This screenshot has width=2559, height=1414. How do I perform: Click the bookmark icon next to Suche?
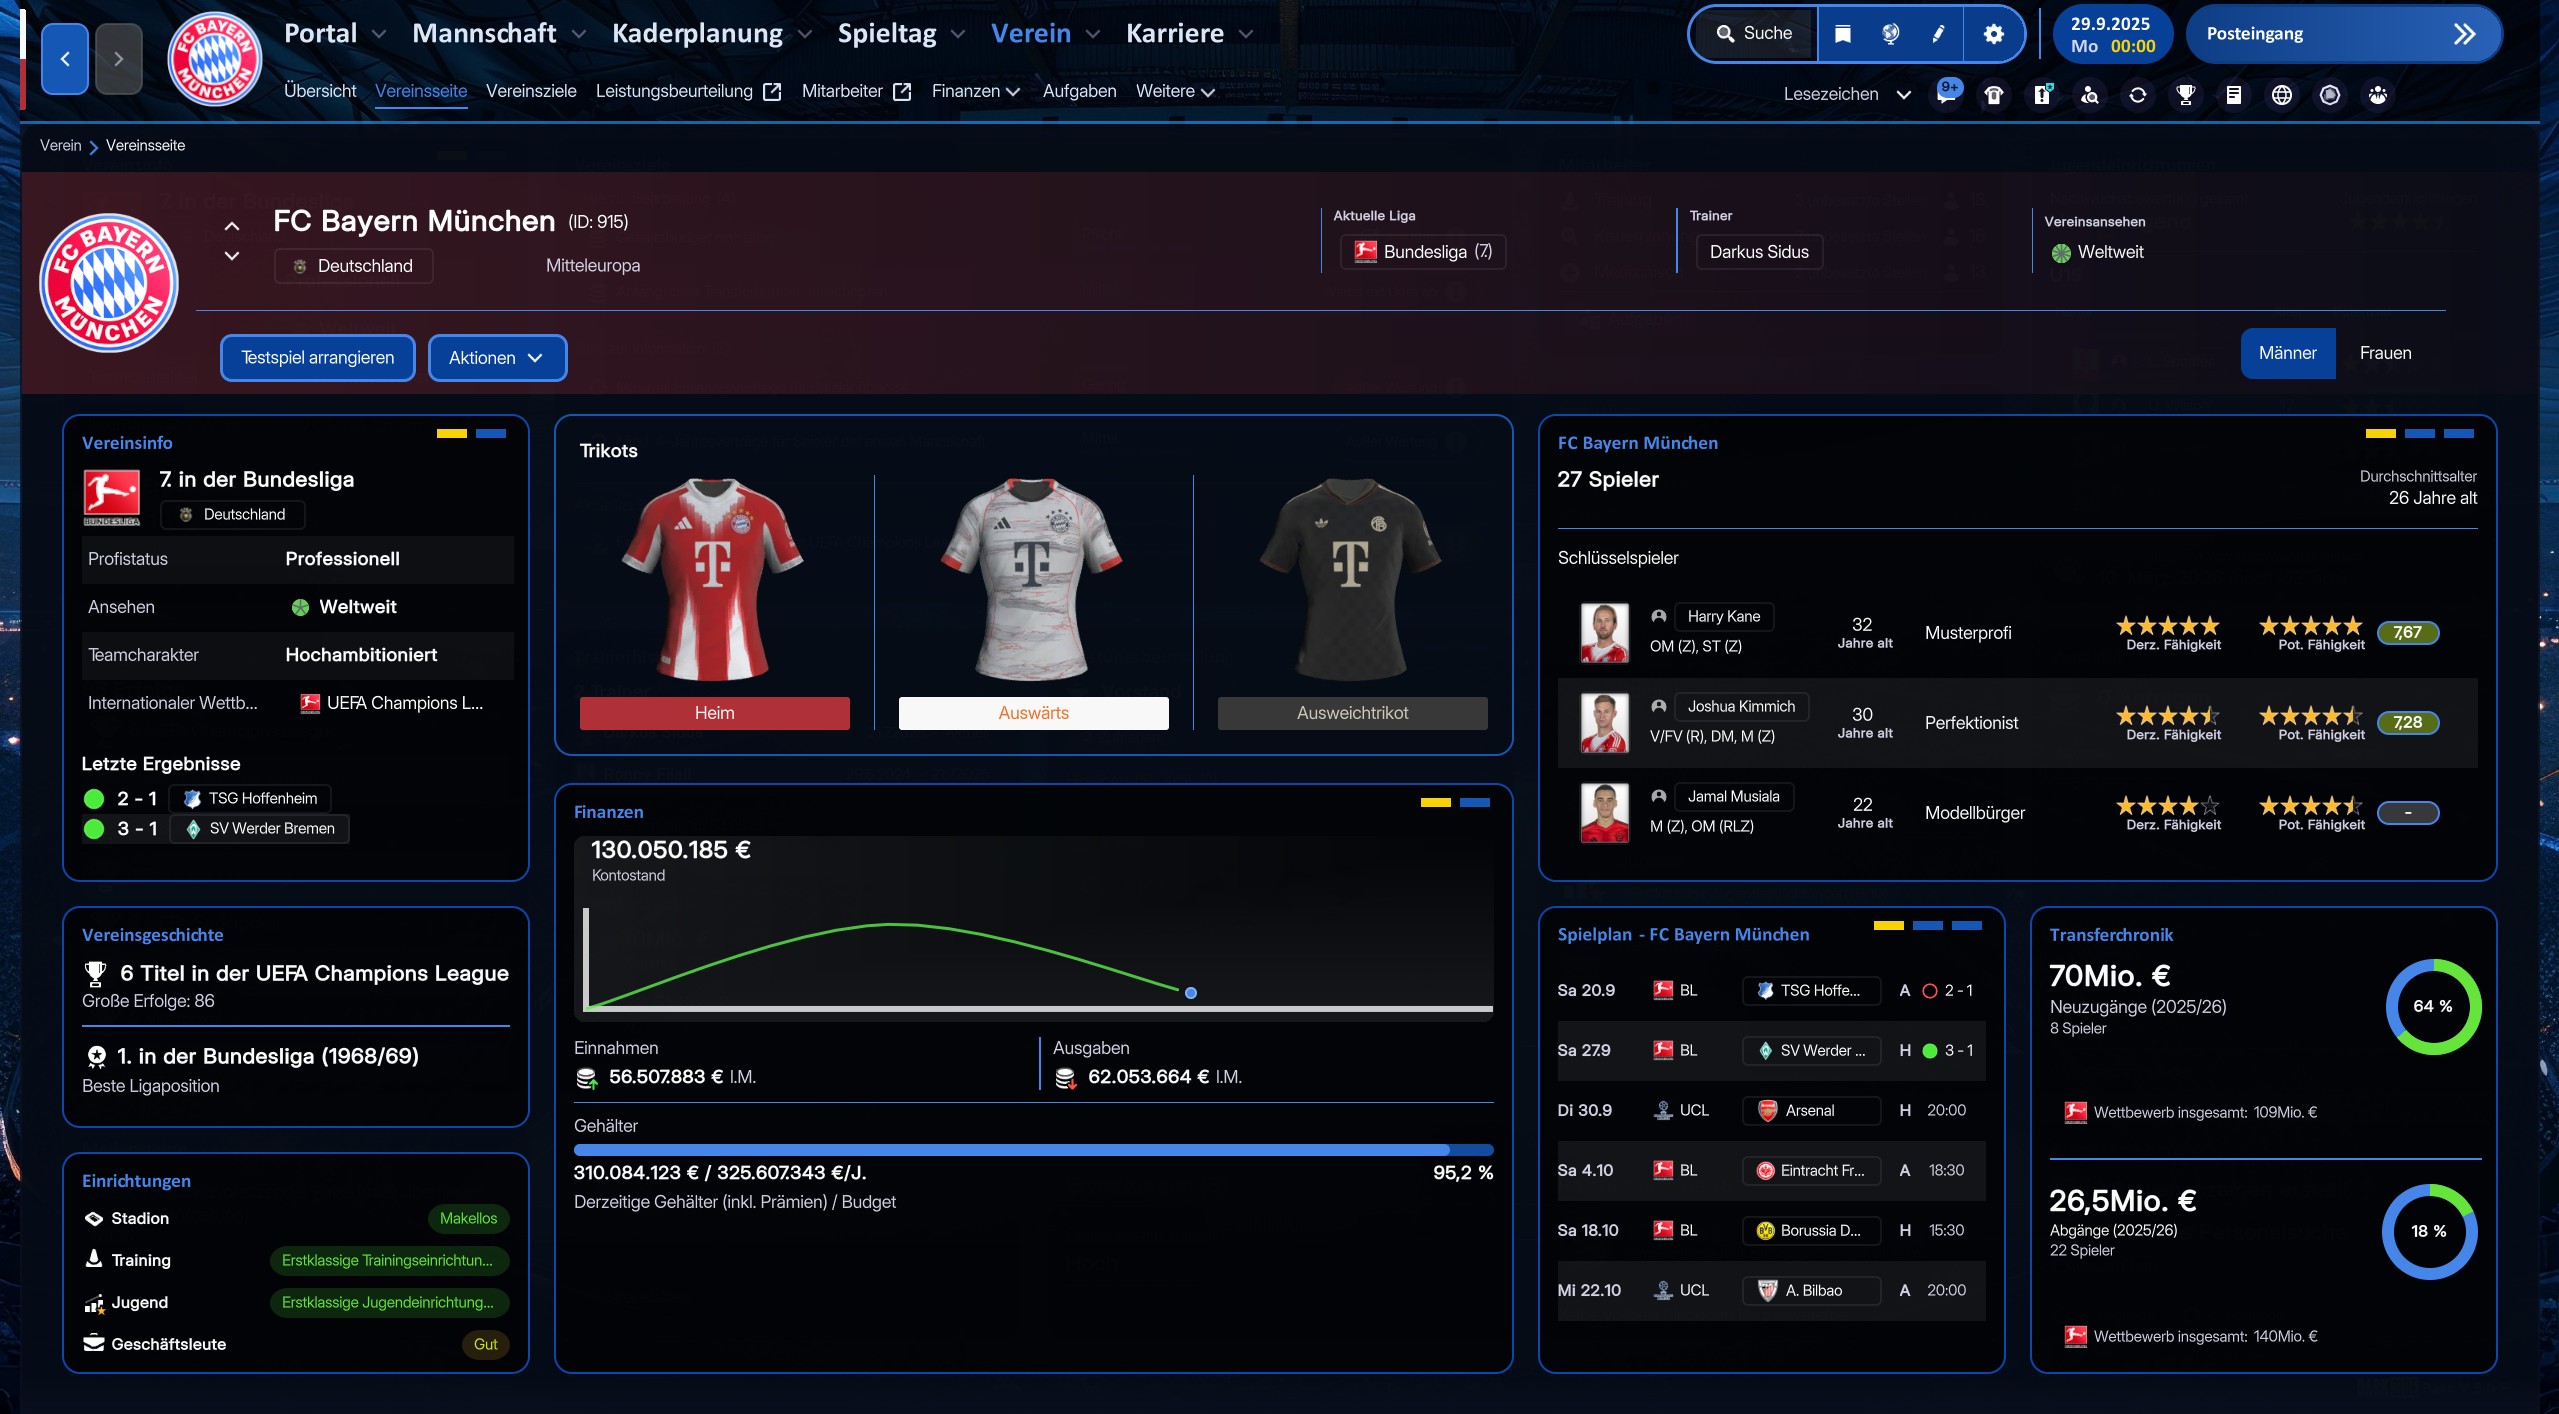tap(1843, 33)
